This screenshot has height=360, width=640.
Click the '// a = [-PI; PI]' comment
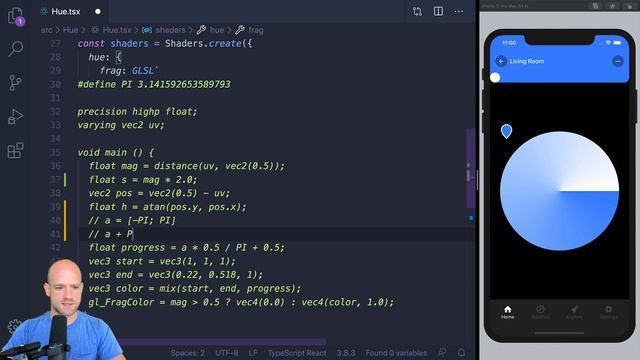[132, 220]
